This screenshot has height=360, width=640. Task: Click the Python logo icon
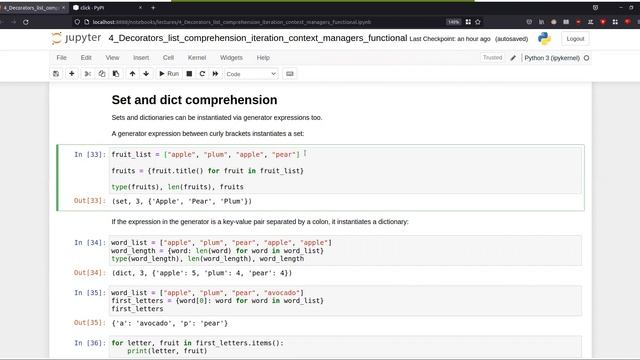(x=544, y=39)
